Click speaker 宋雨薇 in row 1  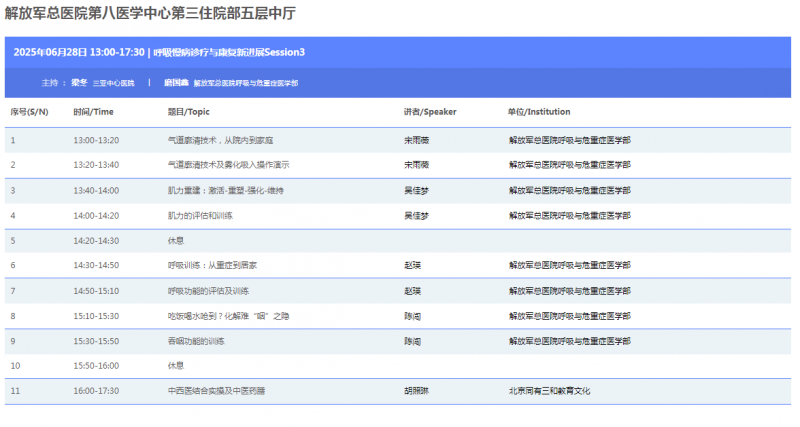416,140
